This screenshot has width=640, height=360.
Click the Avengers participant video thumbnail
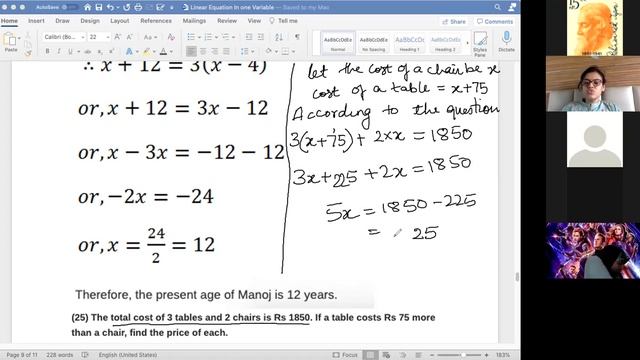593,251
